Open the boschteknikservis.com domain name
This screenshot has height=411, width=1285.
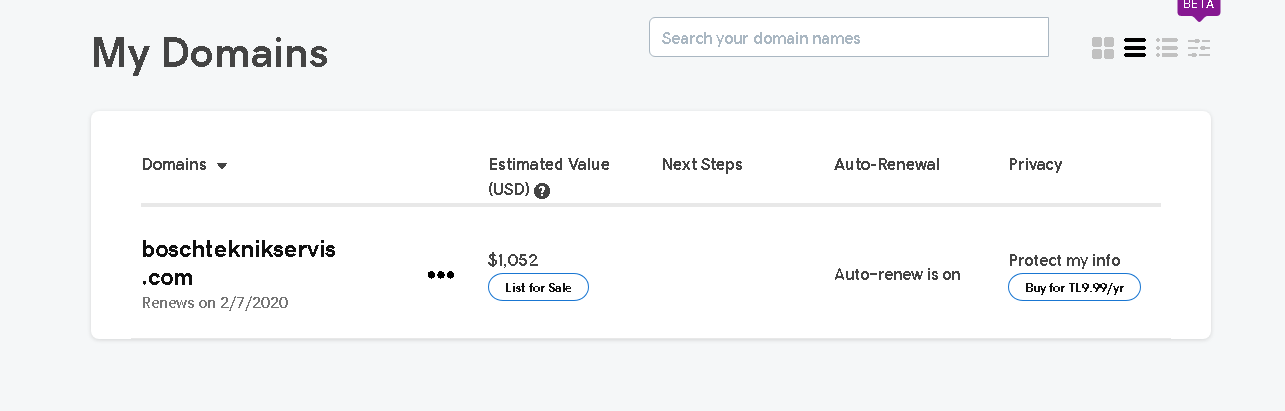[x=238, y=263]
